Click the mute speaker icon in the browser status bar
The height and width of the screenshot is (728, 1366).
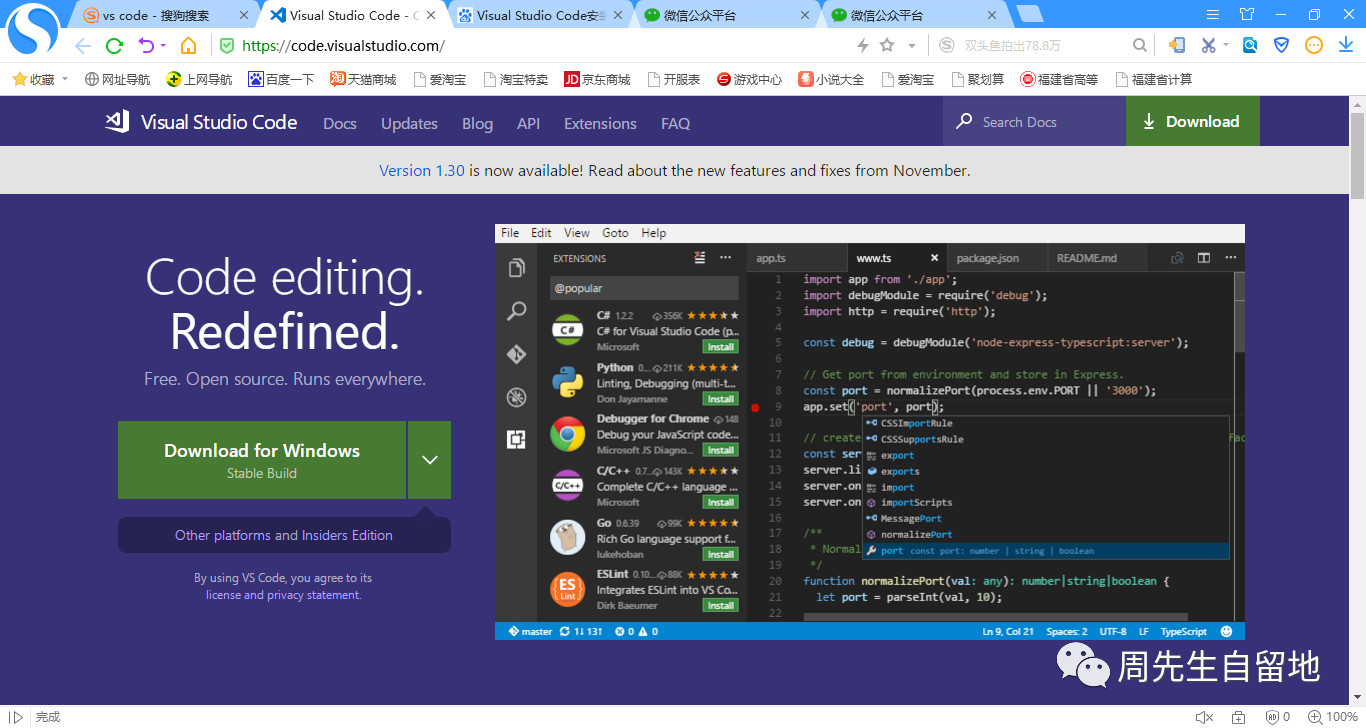[x=1204, y=717]
